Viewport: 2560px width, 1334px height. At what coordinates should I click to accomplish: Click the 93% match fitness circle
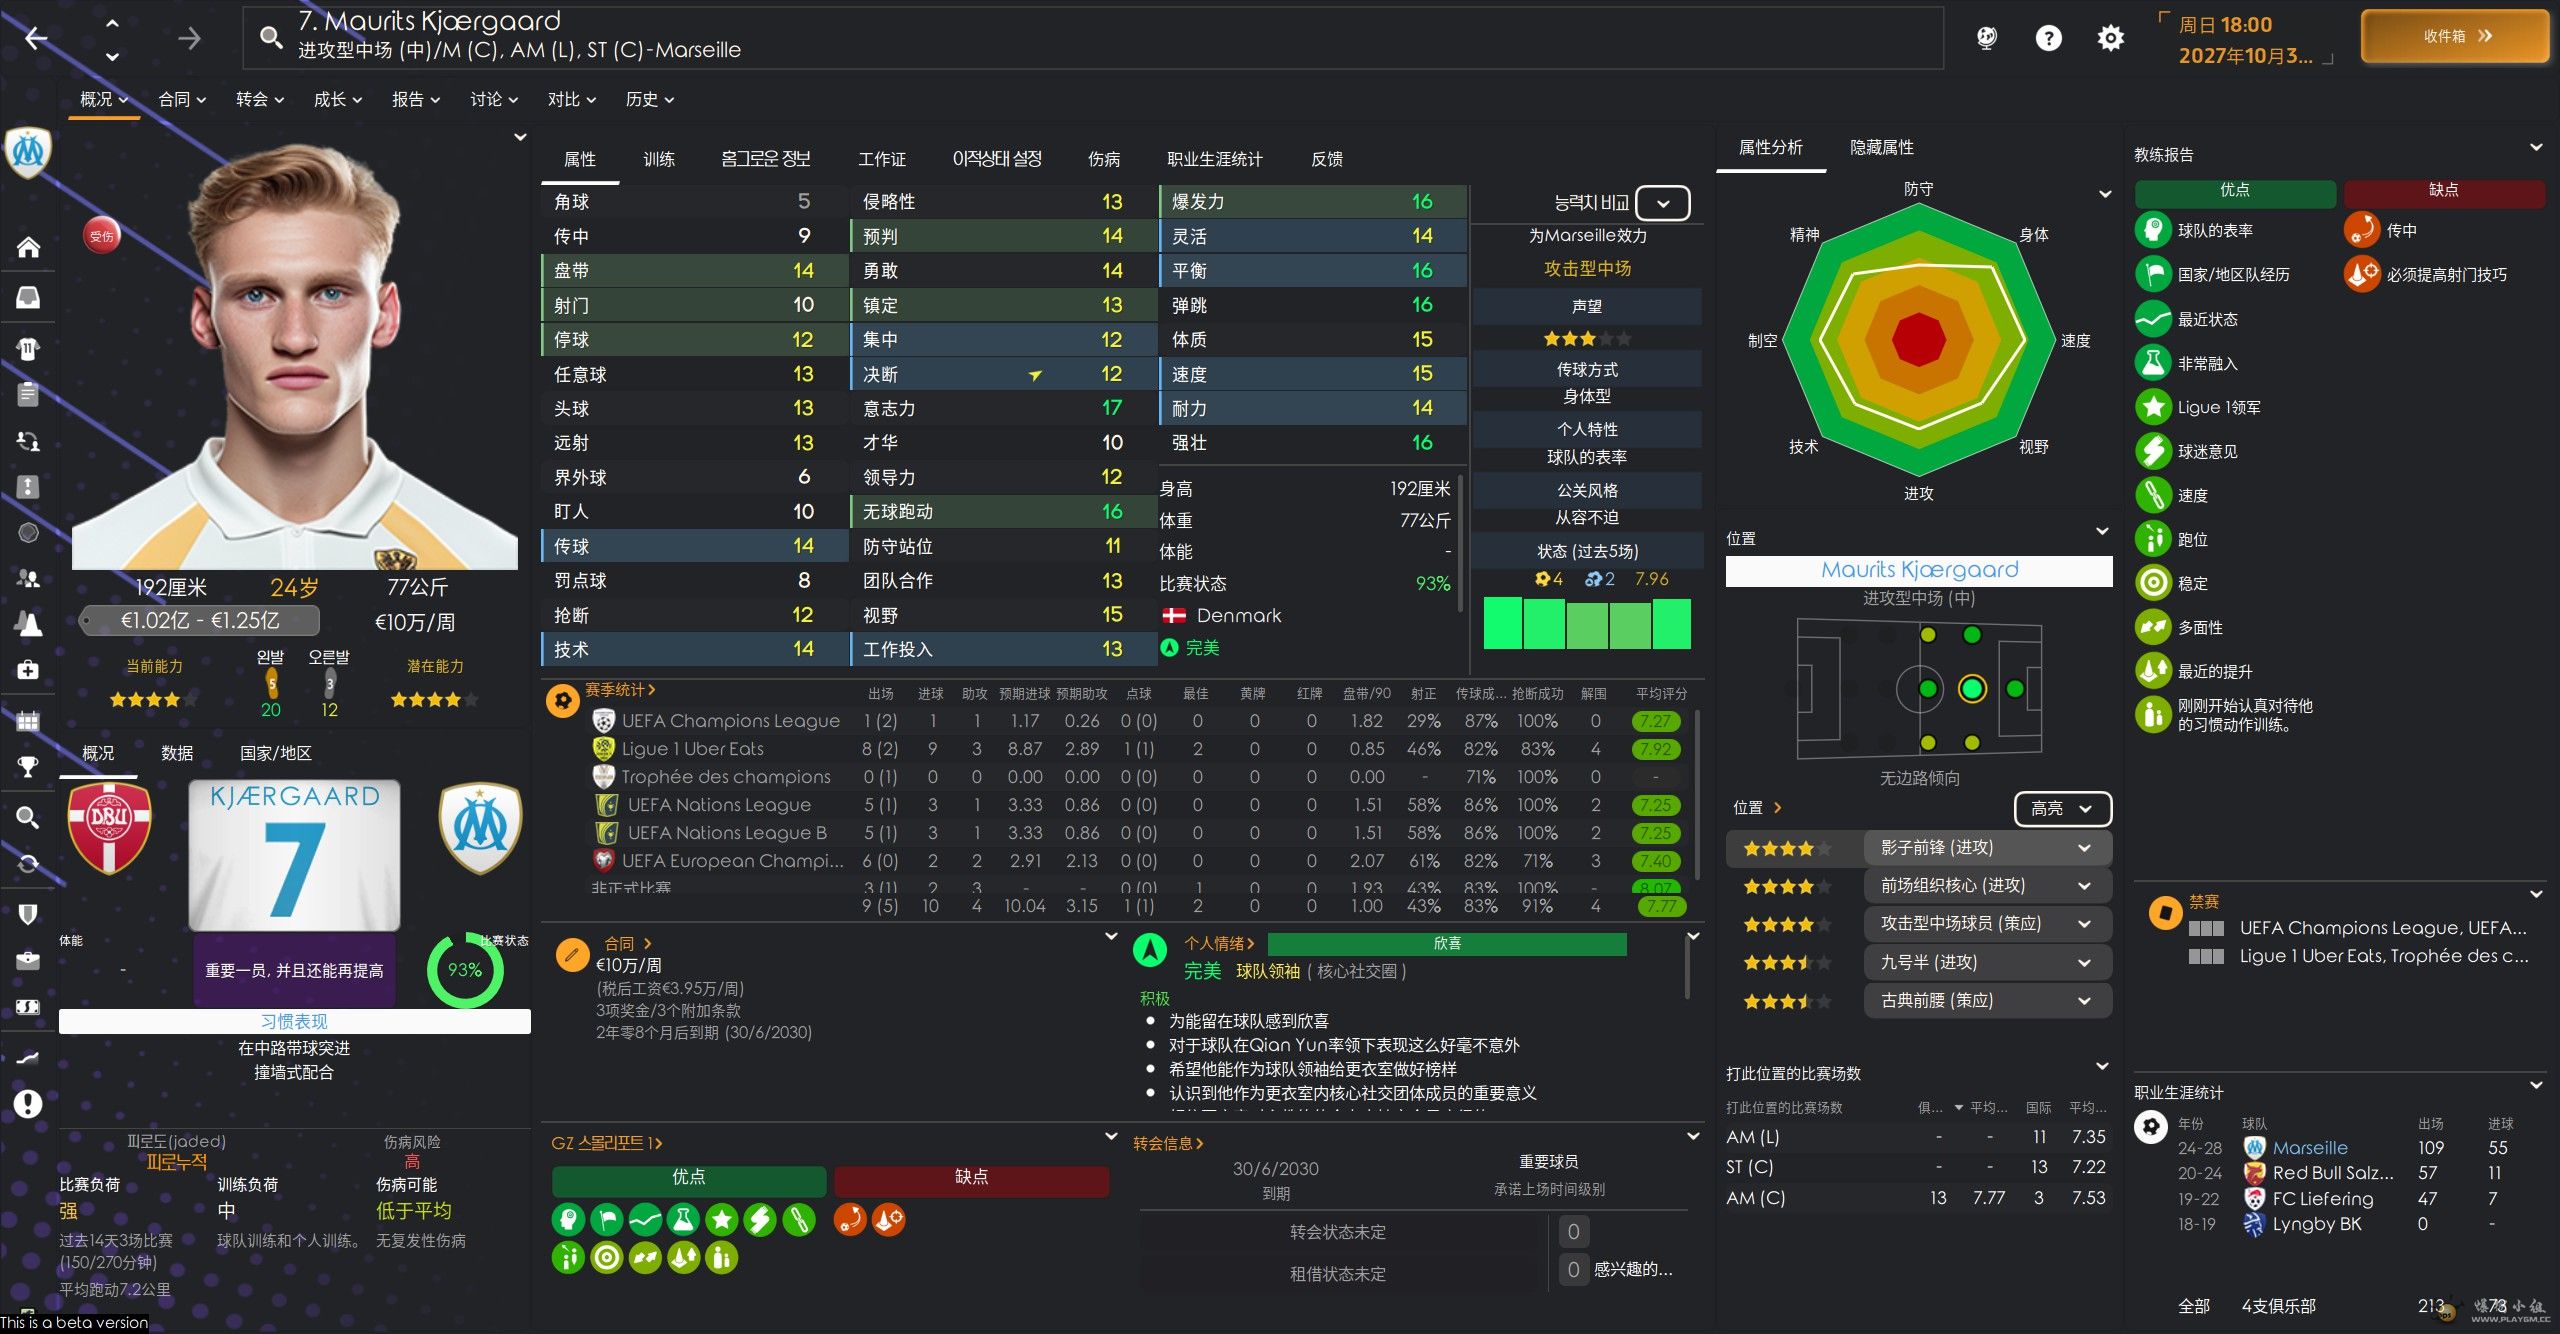click(x=464, y=970)
